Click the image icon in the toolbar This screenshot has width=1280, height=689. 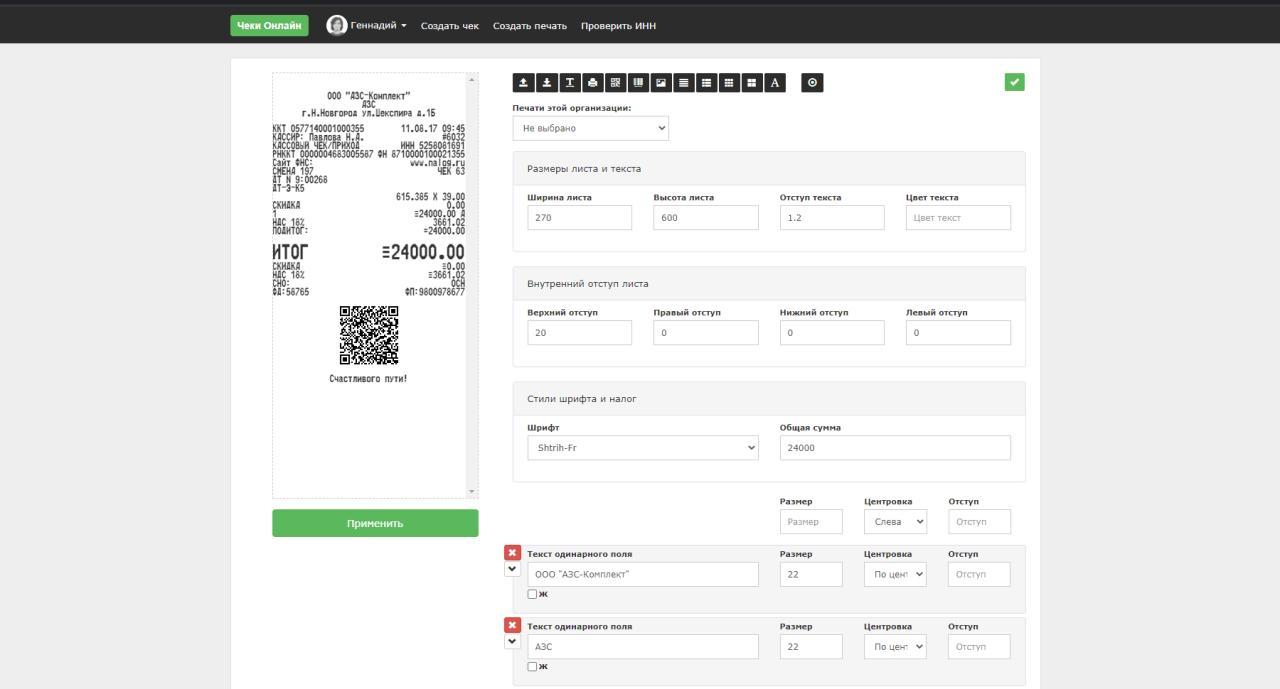[x=661, y=83]
